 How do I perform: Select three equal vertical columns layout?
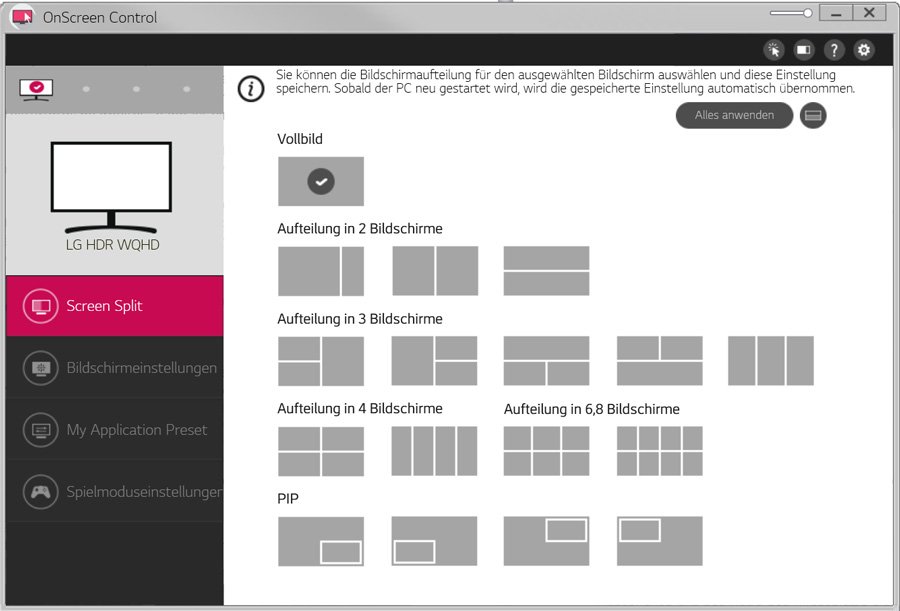[770, 361]
